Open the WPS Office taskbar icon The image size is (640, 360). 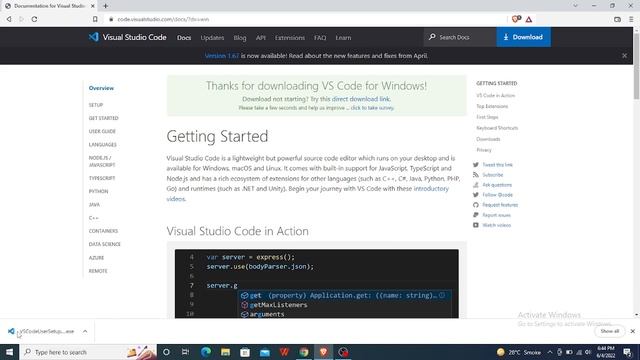(x=284, y=352)
